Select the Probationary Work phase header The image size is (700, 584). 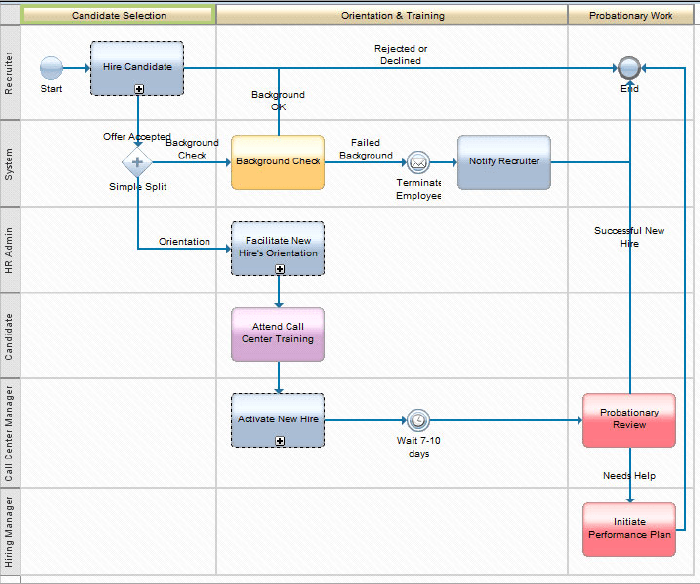(x=630, y=15)
